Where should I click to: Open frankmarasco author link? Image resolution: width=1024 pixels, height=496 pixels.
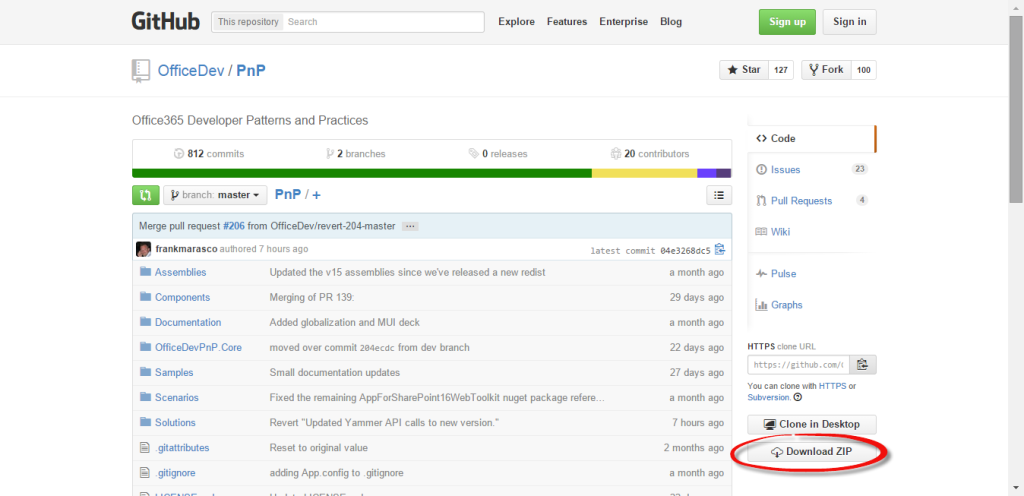(x=186, y=249)
